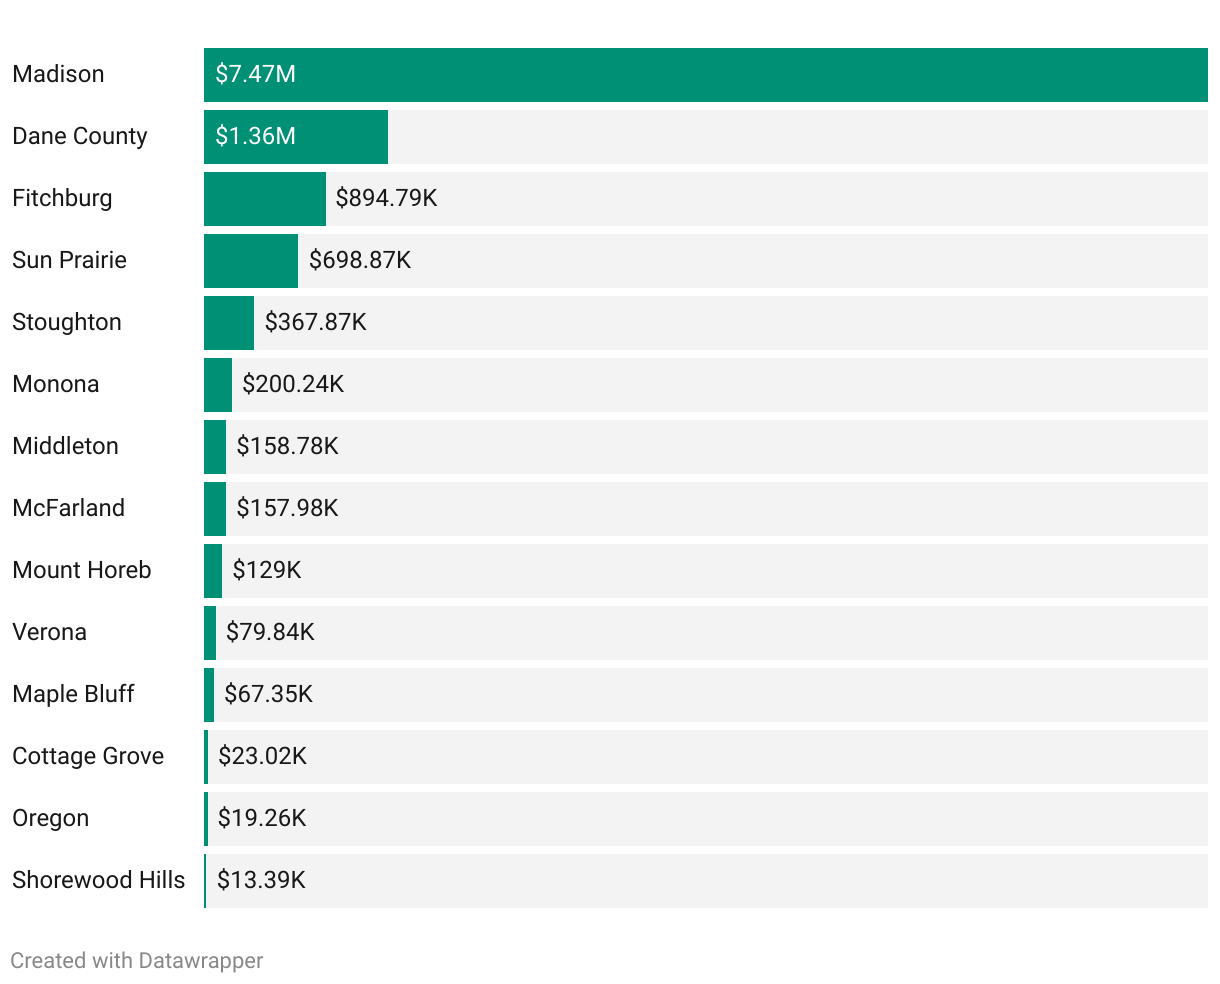Click the Middleton row label

pyautogui.click(x=65, y=446)
